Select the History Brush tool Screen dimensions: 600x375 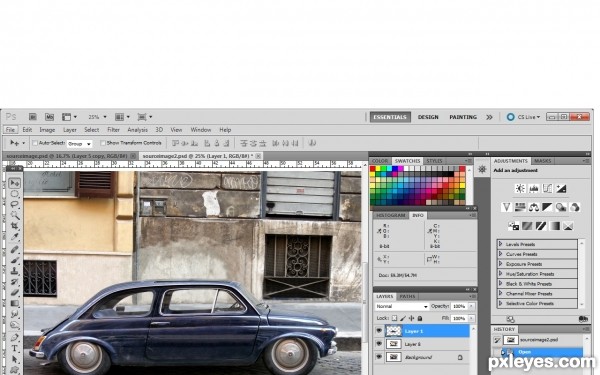tap(15, 282)
